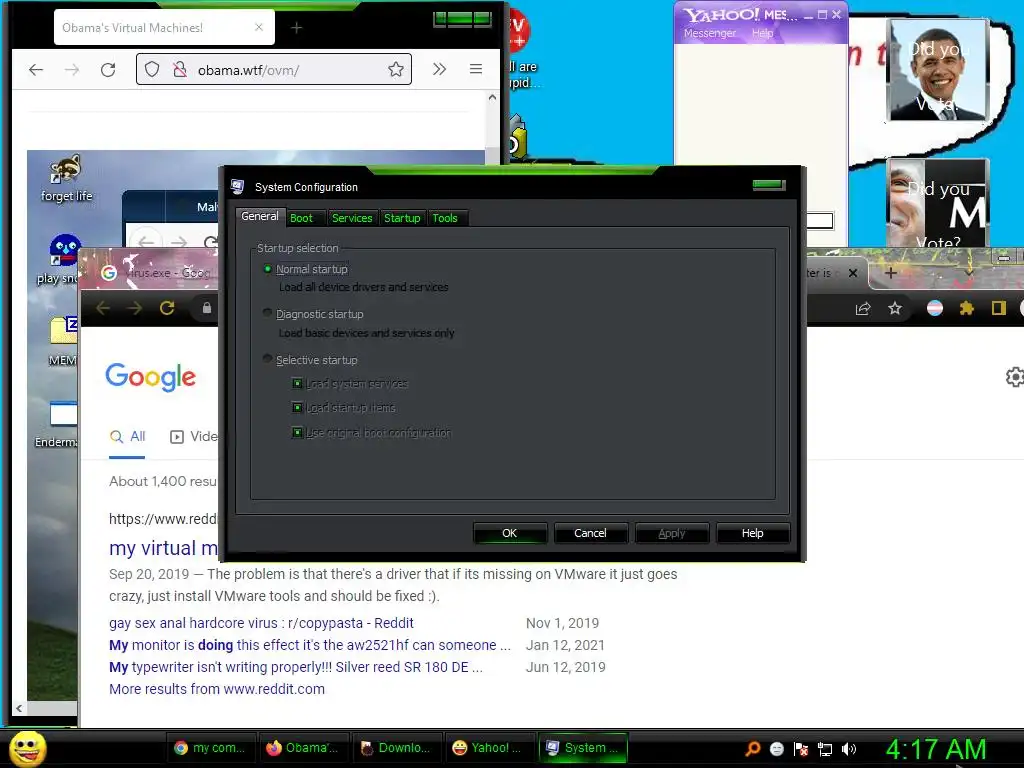Select the All search results tab
This screenshot has width=1024, height=768.
pos(127,436)
